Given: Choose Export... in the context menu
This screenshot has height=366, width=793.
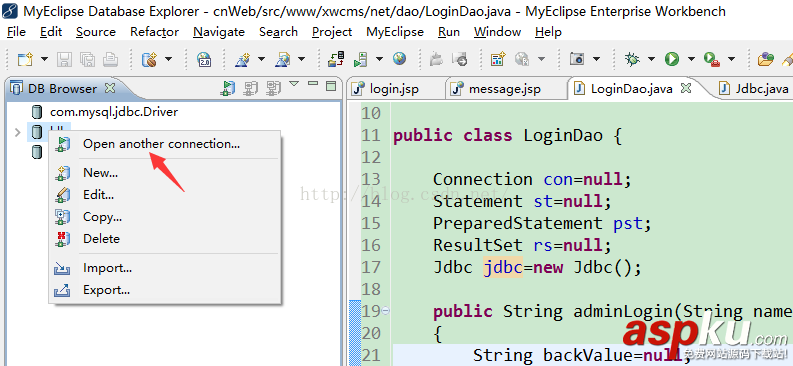Looking at the screenshot, I should [165, 290].
